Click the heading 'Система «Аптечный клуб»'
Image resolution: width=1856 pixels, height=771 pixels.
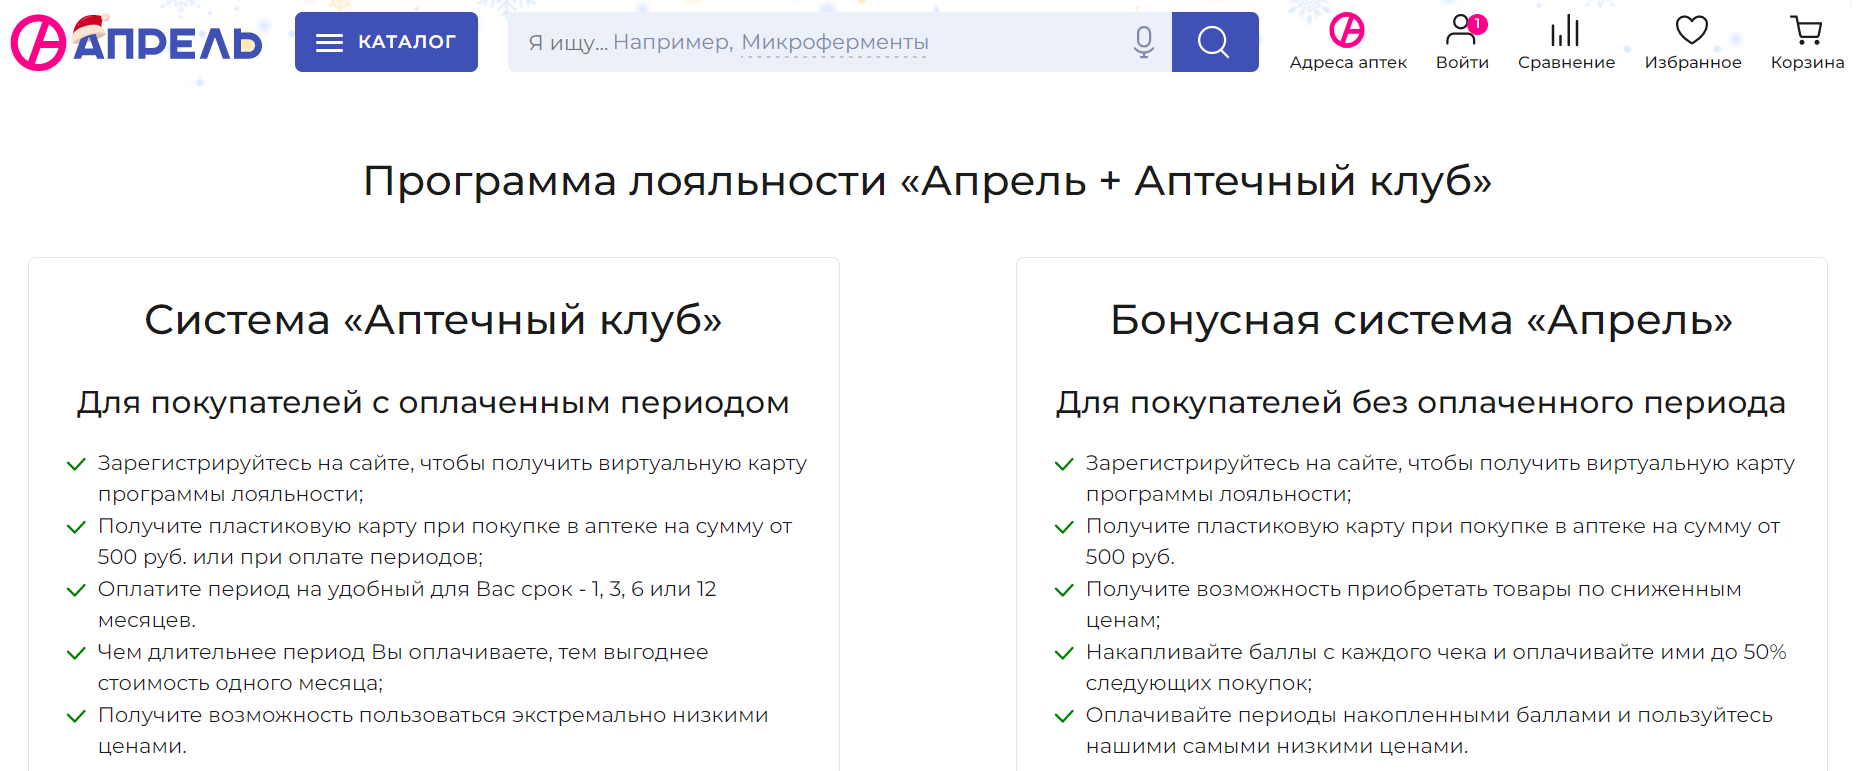(x=433, y=320)
